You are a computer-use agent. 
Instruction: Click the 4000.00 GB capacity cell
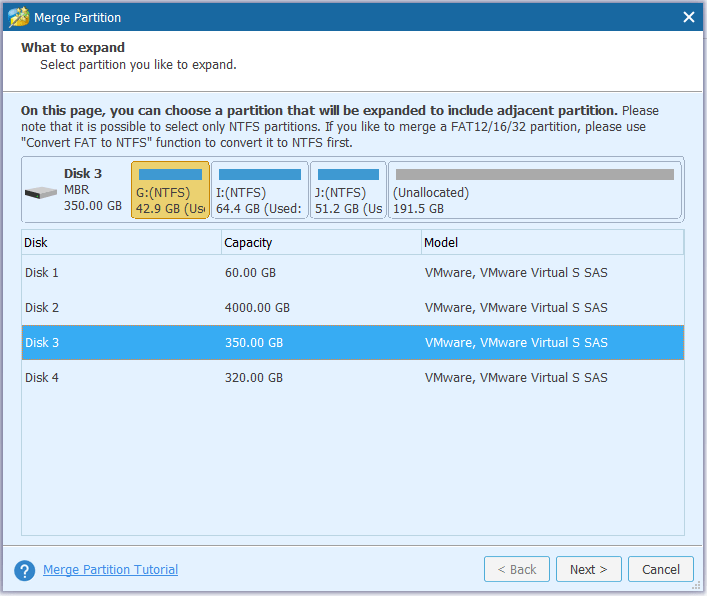[257, 307]
